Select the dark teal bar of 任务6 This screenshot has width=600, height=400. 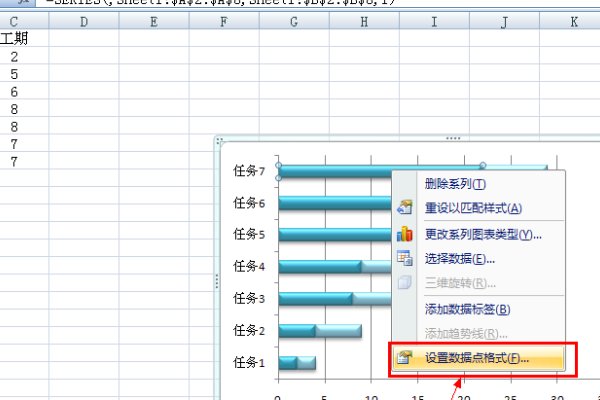(x=335, y=203)
